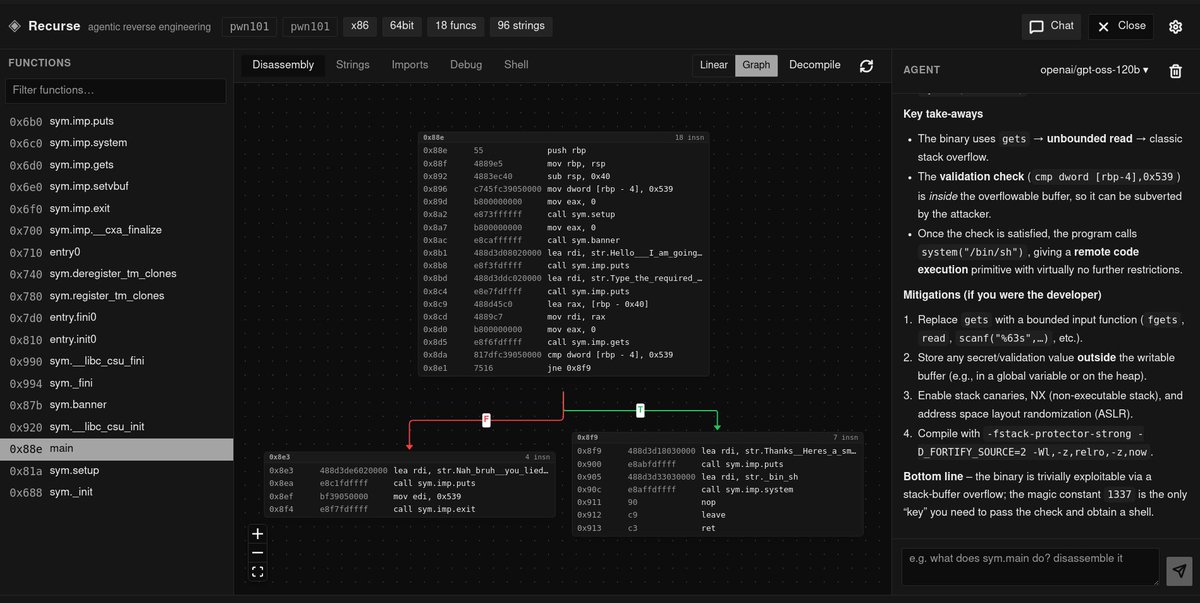Screen dimensions: 1200x603
Task: Open the Debug tab
Action: [466, 65]
